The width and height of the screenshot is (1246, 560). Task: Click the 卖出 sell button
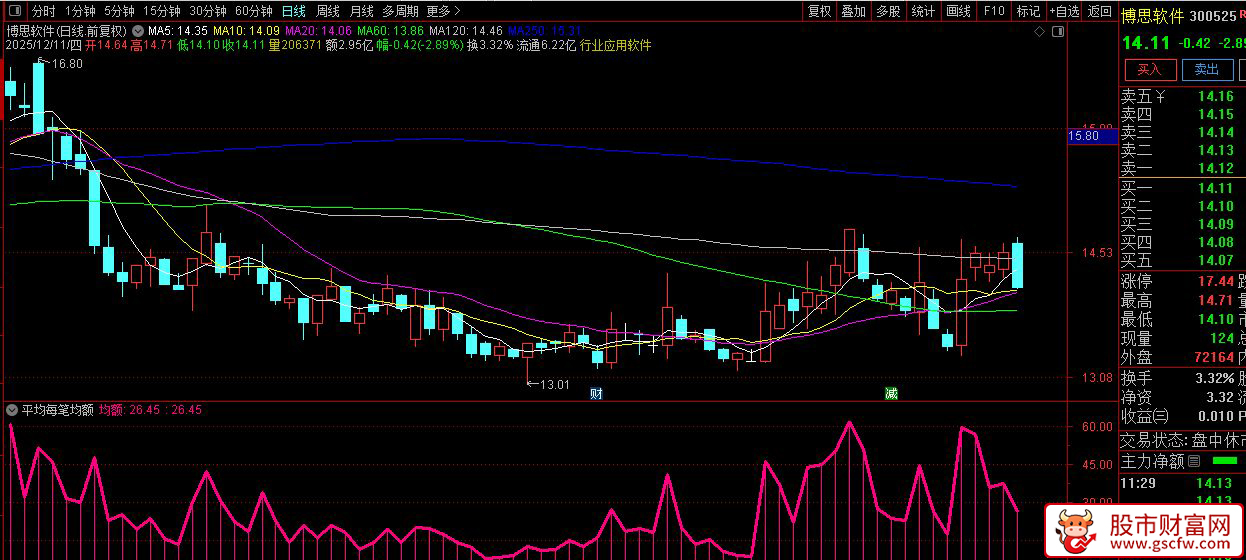pos(1207,69)
